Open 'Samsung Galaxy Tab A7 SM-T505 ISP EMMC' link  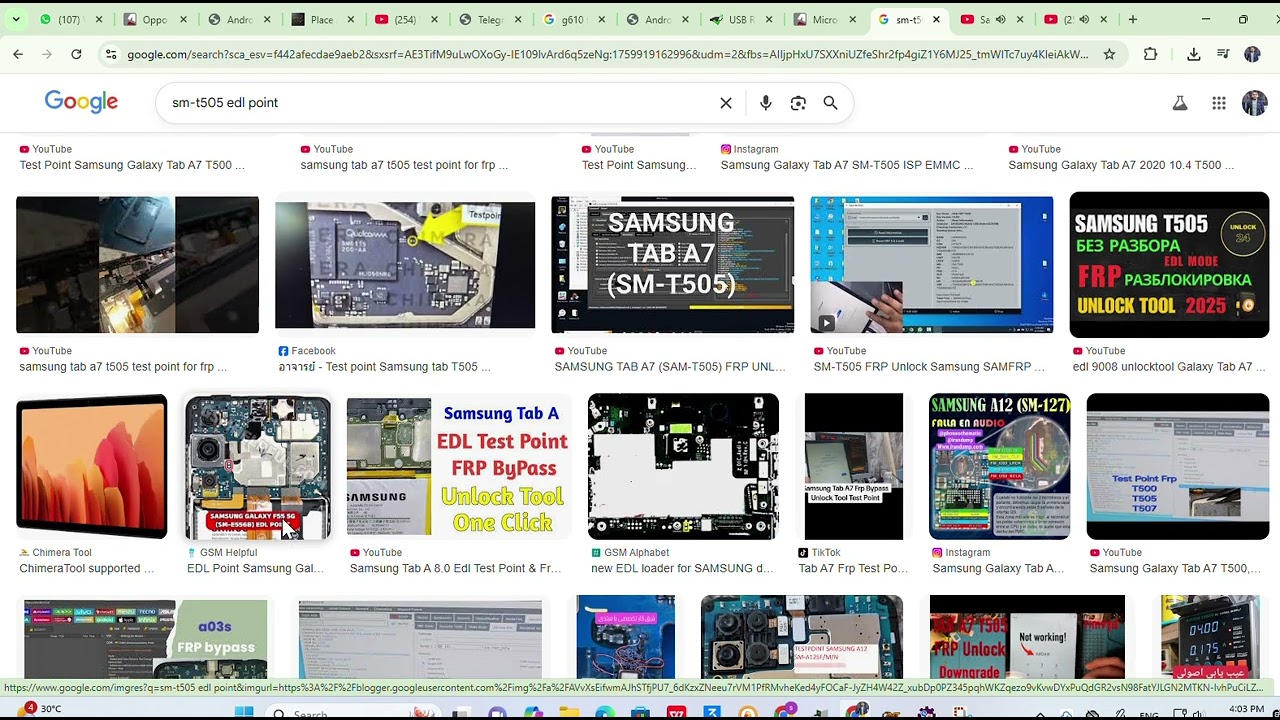click(x=847, y=165)
